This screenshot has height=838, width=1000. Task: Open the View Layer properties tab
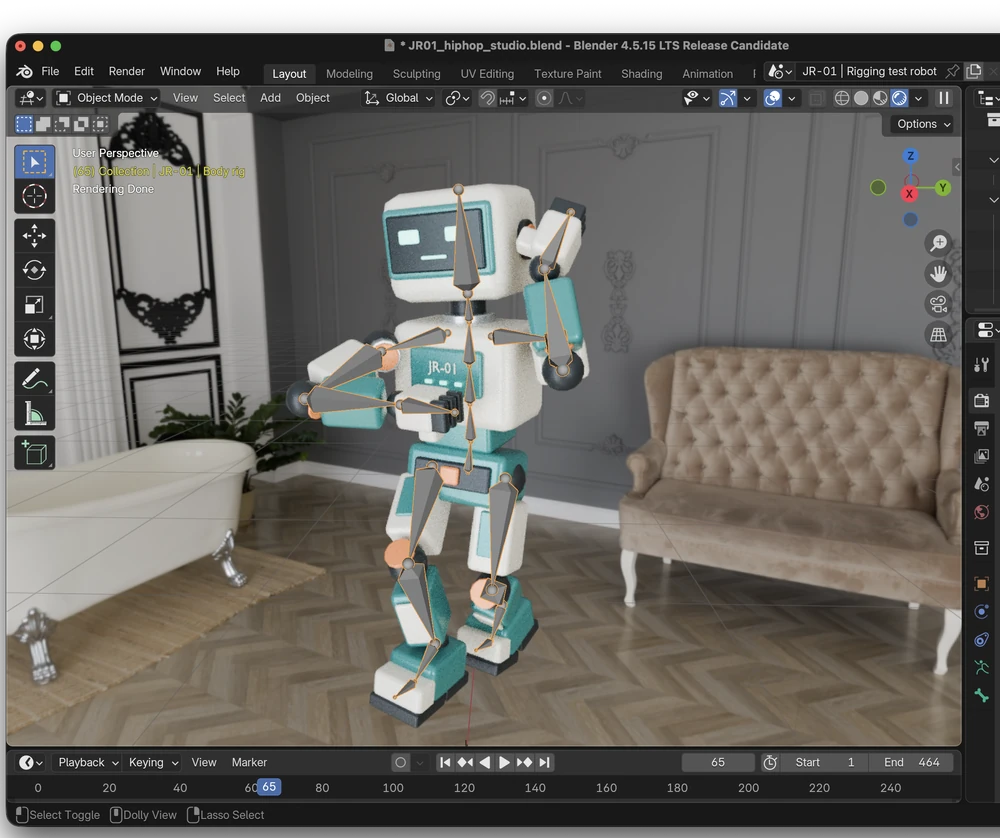point(982,457)
